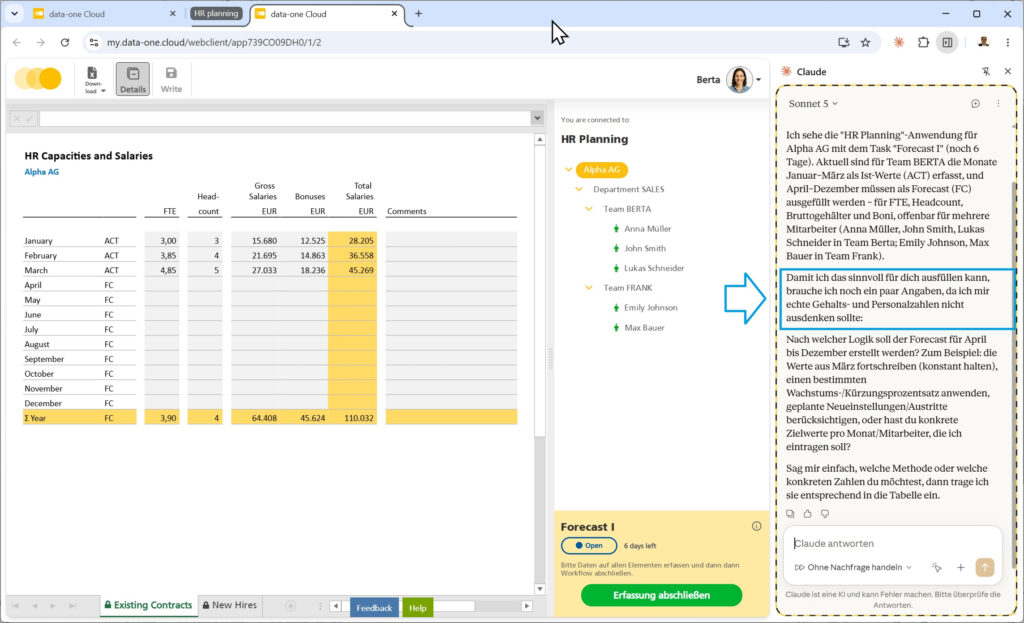1024x623 pixels.
Task: Click the last sheet navigation arrow
Action: point(72,606)
